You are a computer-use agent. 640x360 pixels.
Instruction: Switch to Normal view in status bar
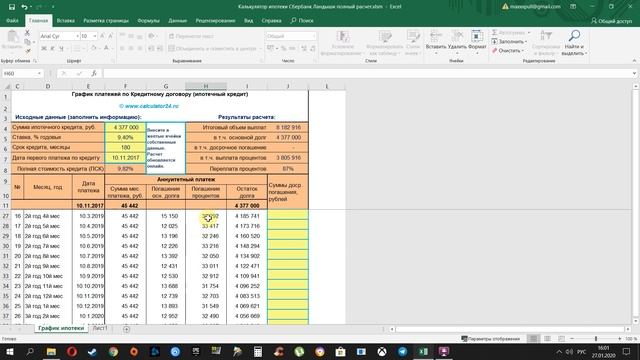pos(533,339)
